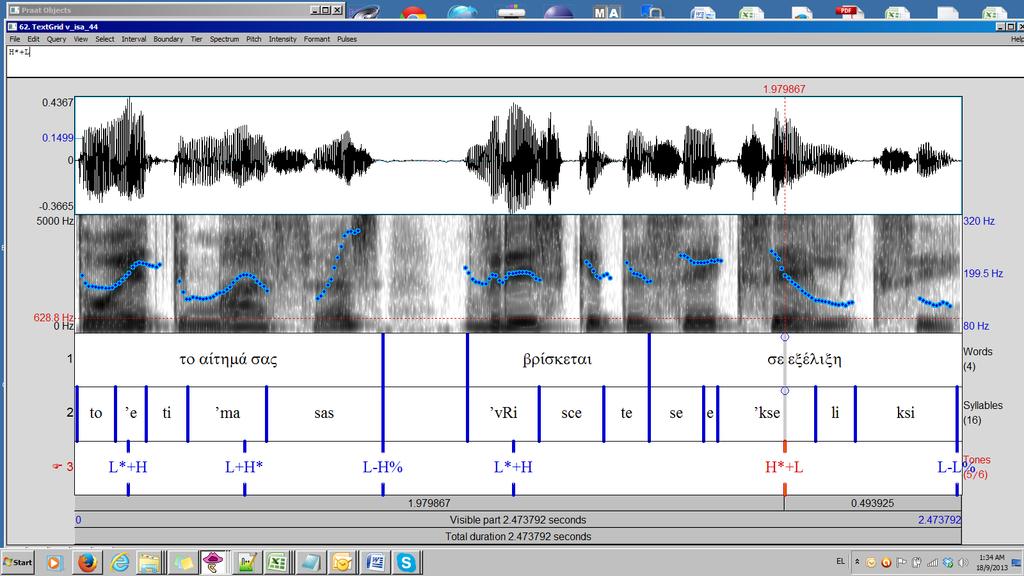Select the word interval βρίσκεται

(558, 359)
